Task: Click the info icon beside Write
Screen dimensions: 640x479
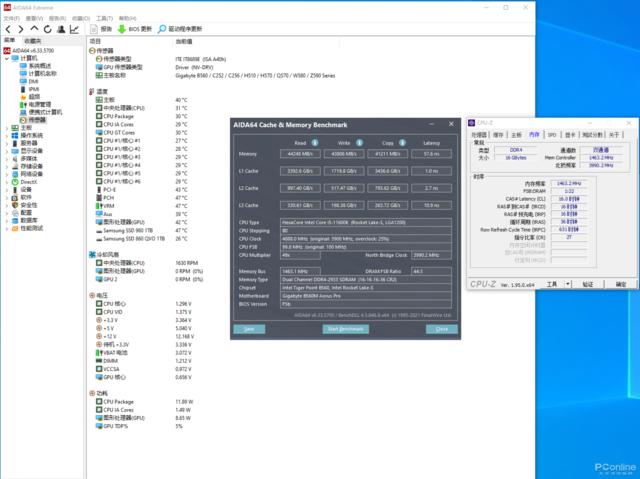Action: pyautogui.click(x=359, y=142)
